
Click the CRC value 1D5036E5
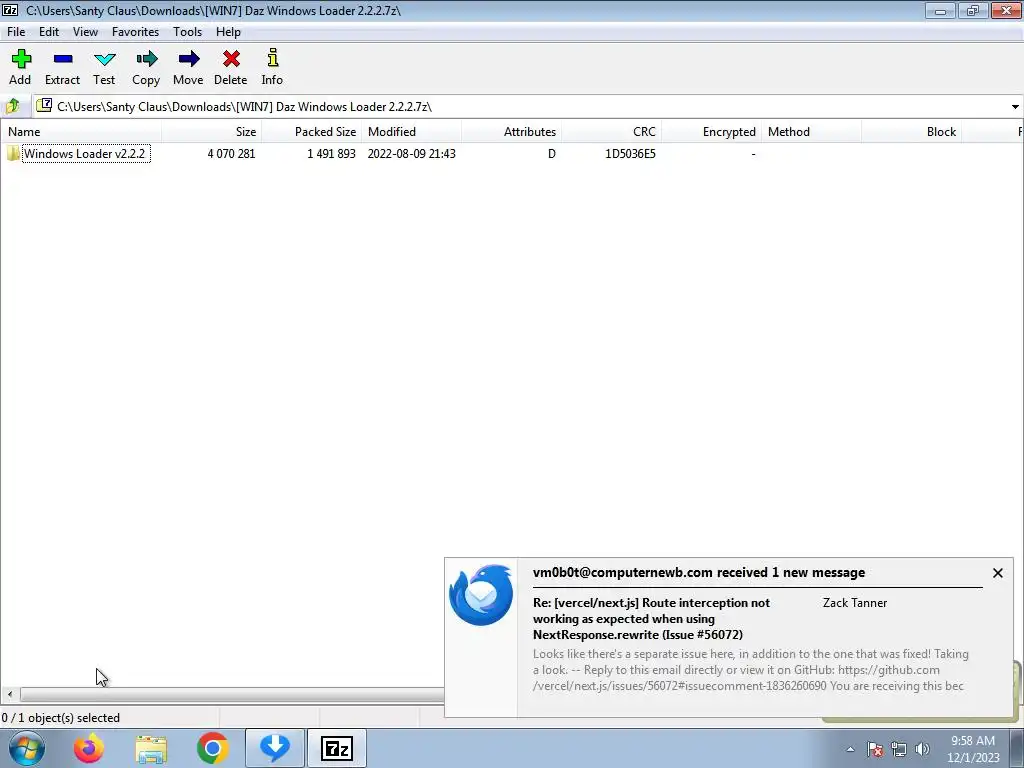(630, 153)
